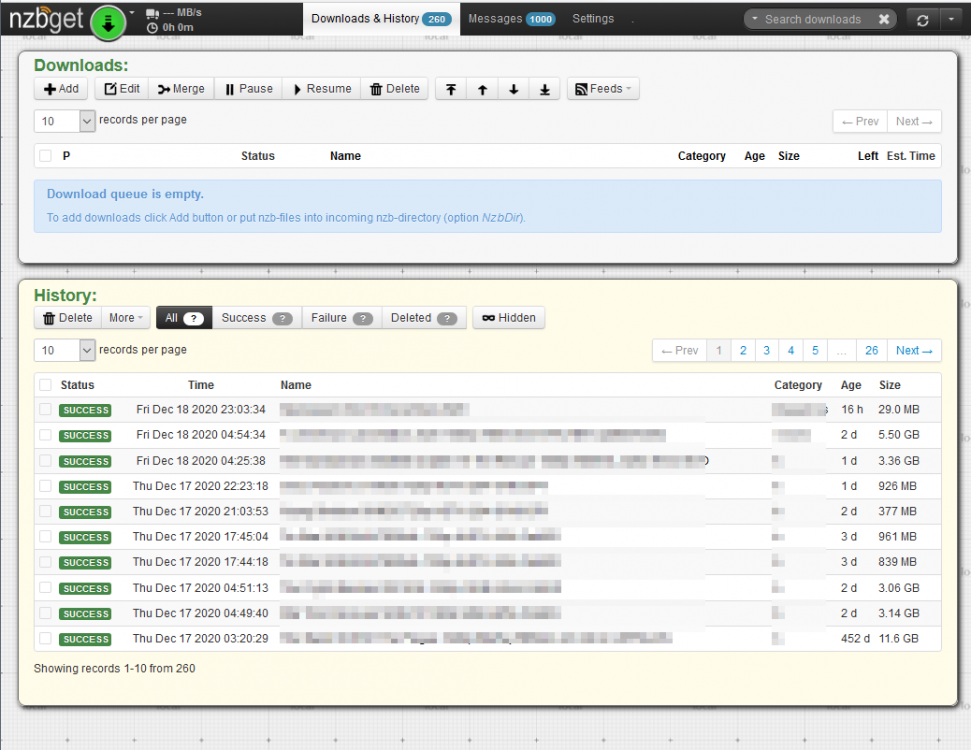Click Next in the Downloads pager
The height and width of the screenshot is (750, 971).
pos(914,121)
